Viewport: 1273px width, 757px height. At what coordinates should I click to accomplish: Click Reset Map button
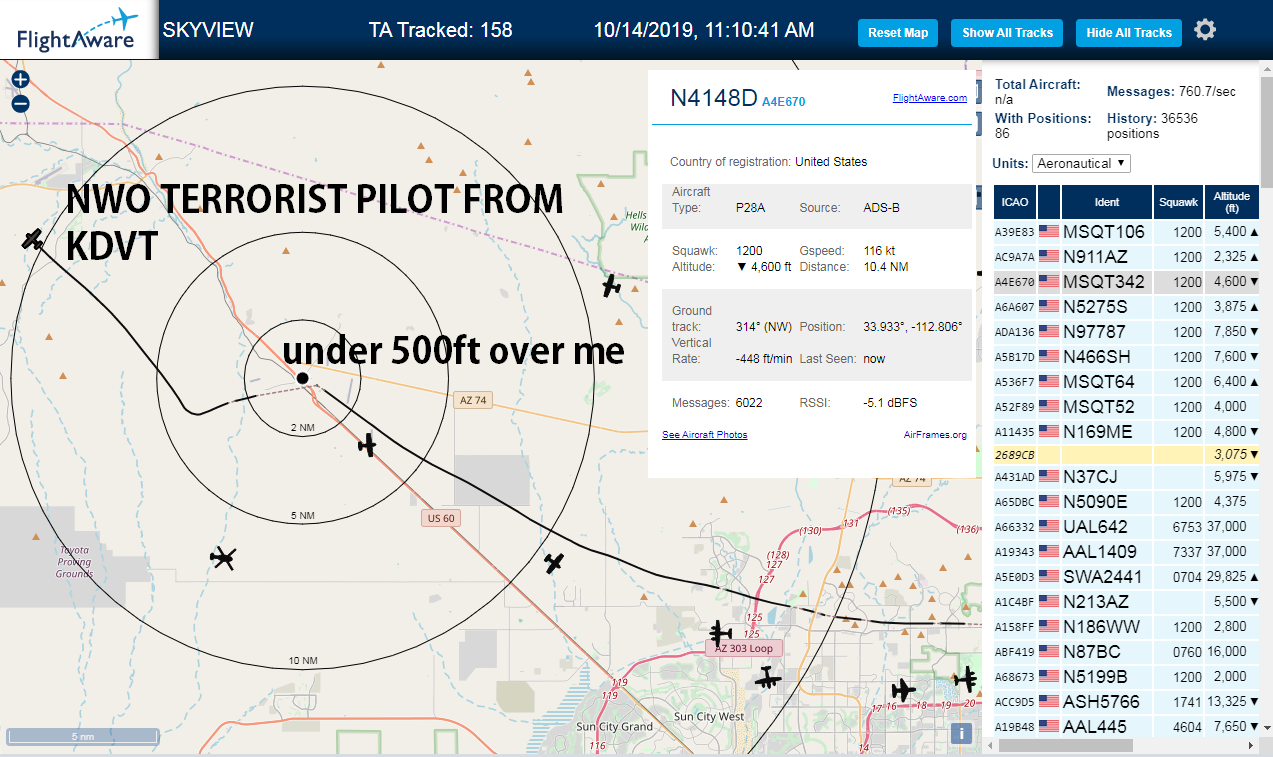(x=898, y=33)
